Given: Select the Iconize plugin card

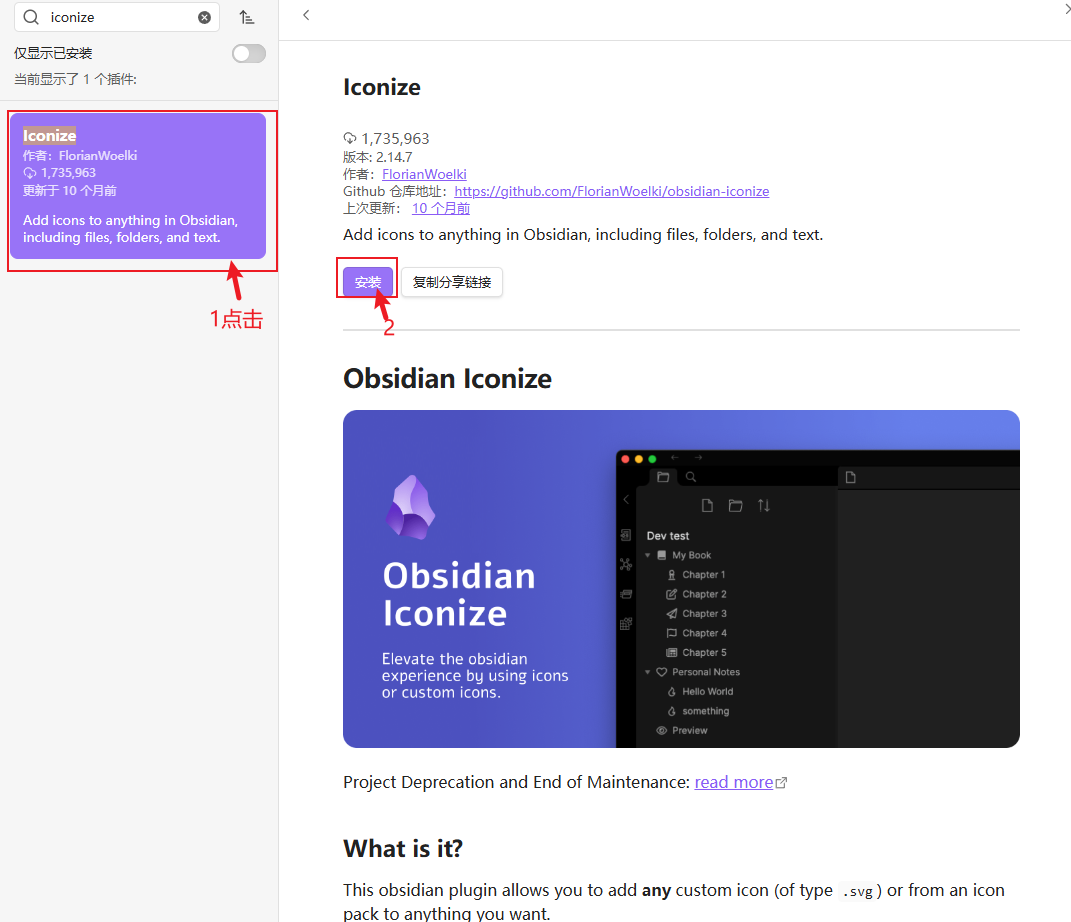Looking at the screenshot, I should point(138,186).
